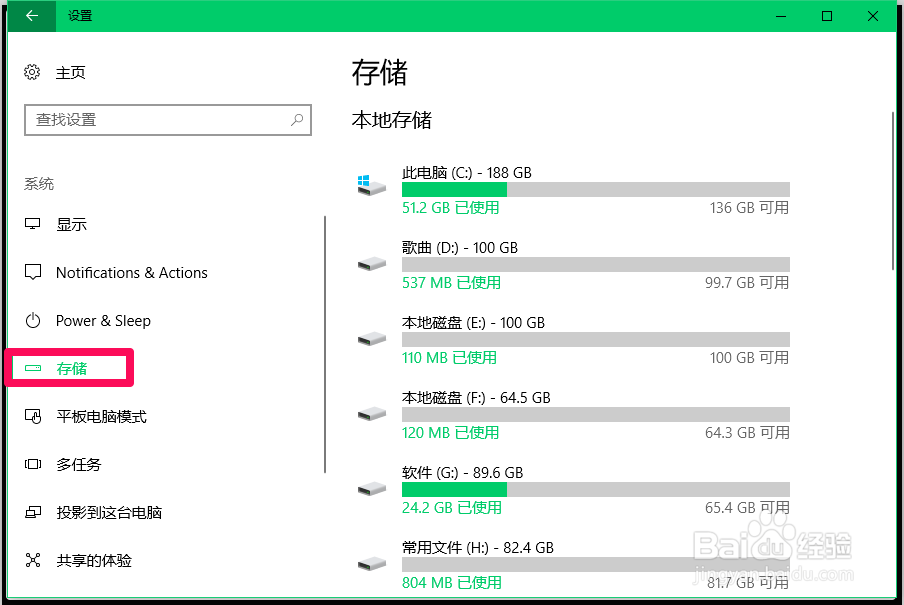Click 120 MB 已使用 text

point(450,433)
